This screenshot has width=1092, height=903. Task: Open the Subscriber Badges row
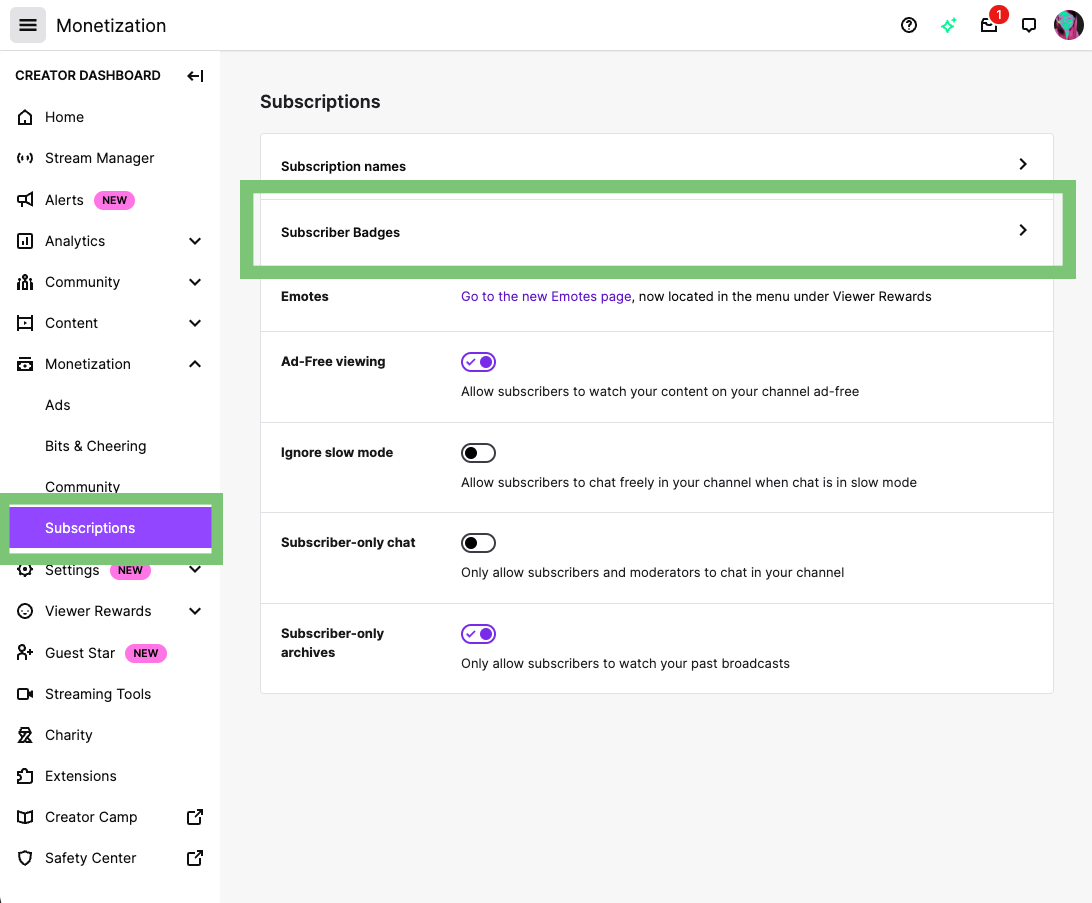click(x=657, y=232)
